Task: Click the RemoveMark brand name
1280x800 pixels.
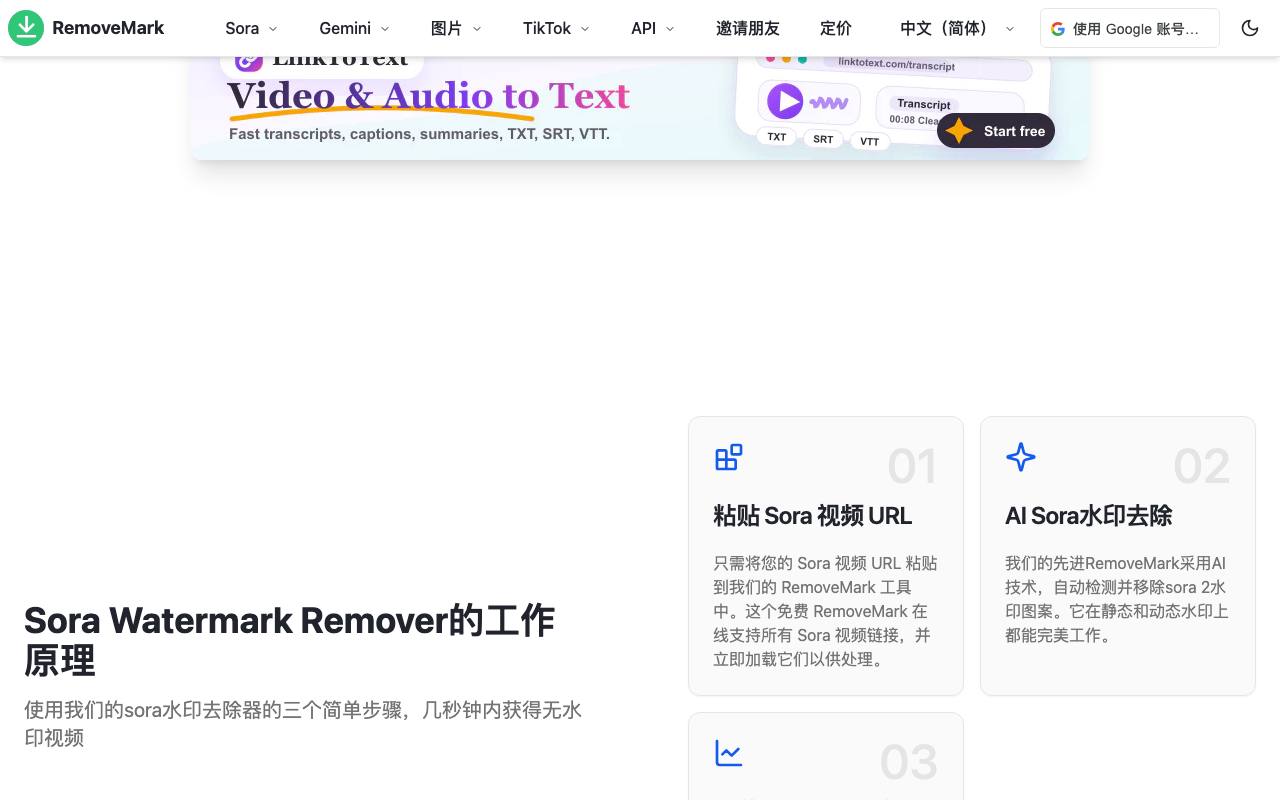Action: [x=108, y=28]
